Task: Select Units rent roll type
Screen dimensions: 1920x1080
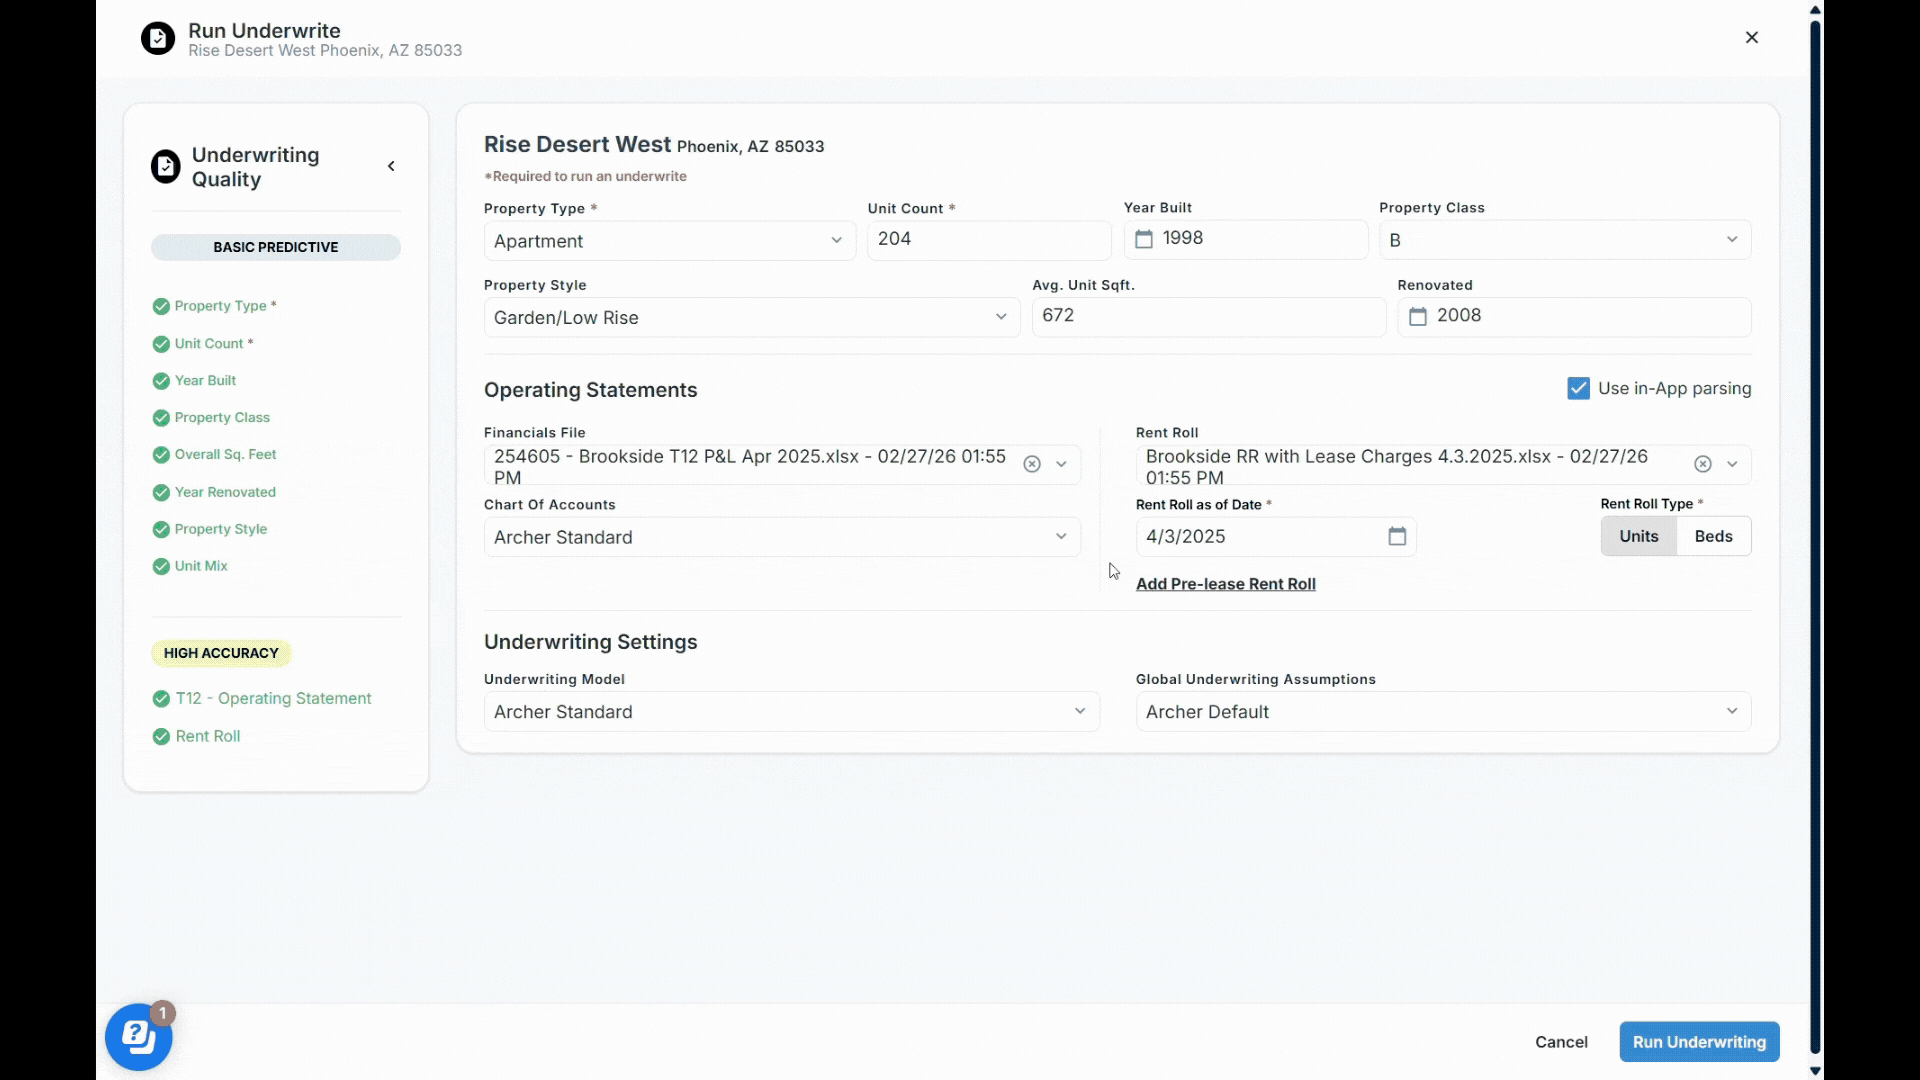Action: click(1638, 537)
